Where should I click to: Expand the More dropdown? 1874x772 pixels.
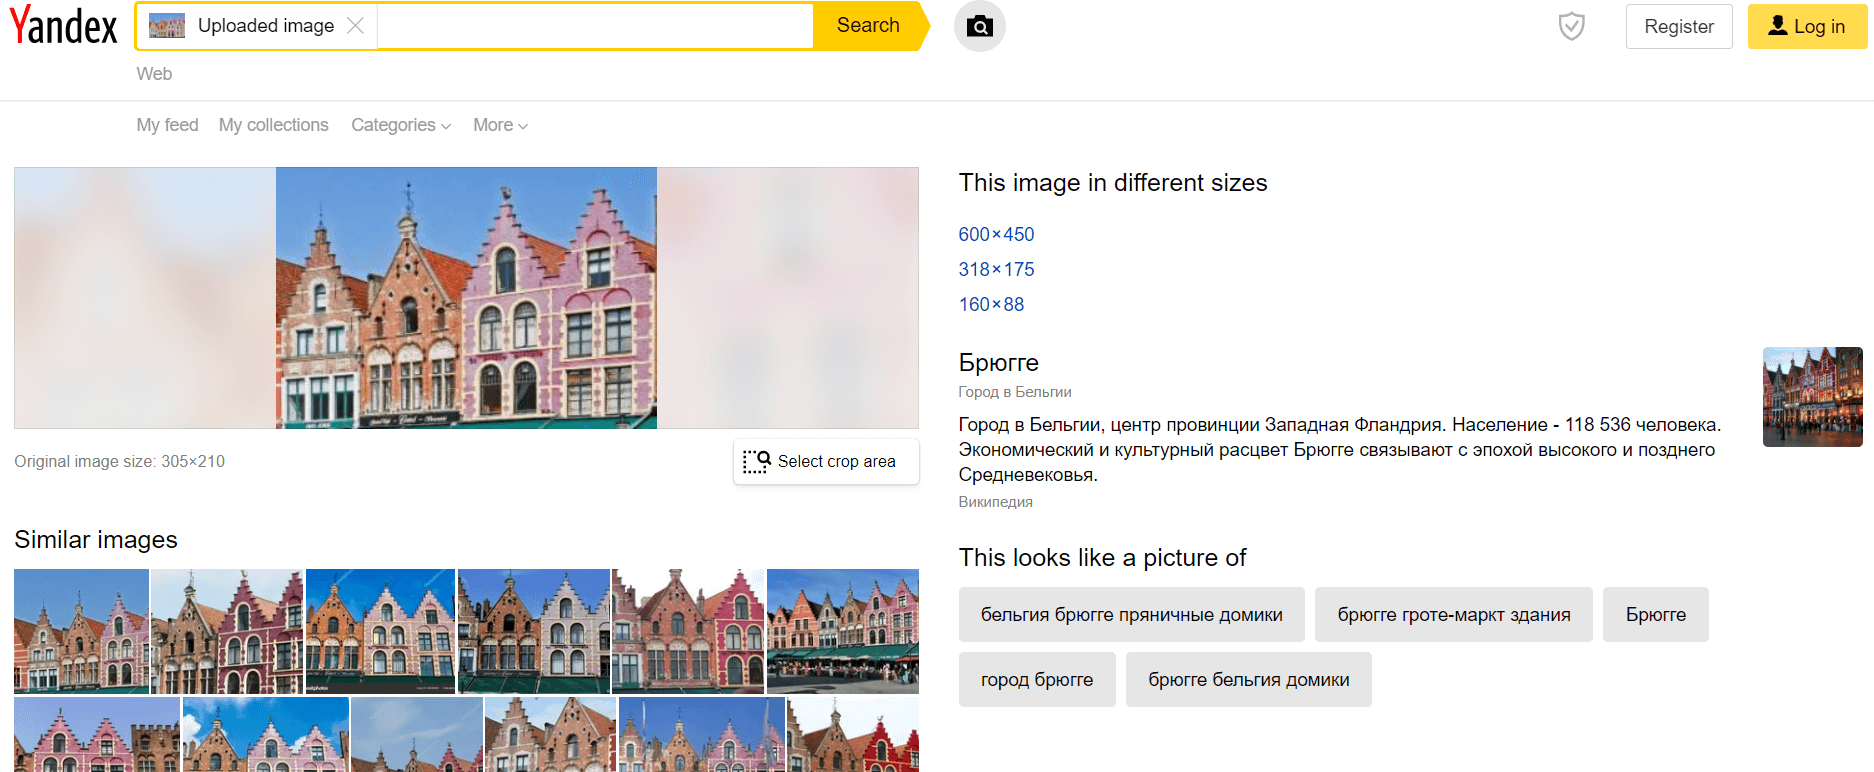[x=500, y=125]
